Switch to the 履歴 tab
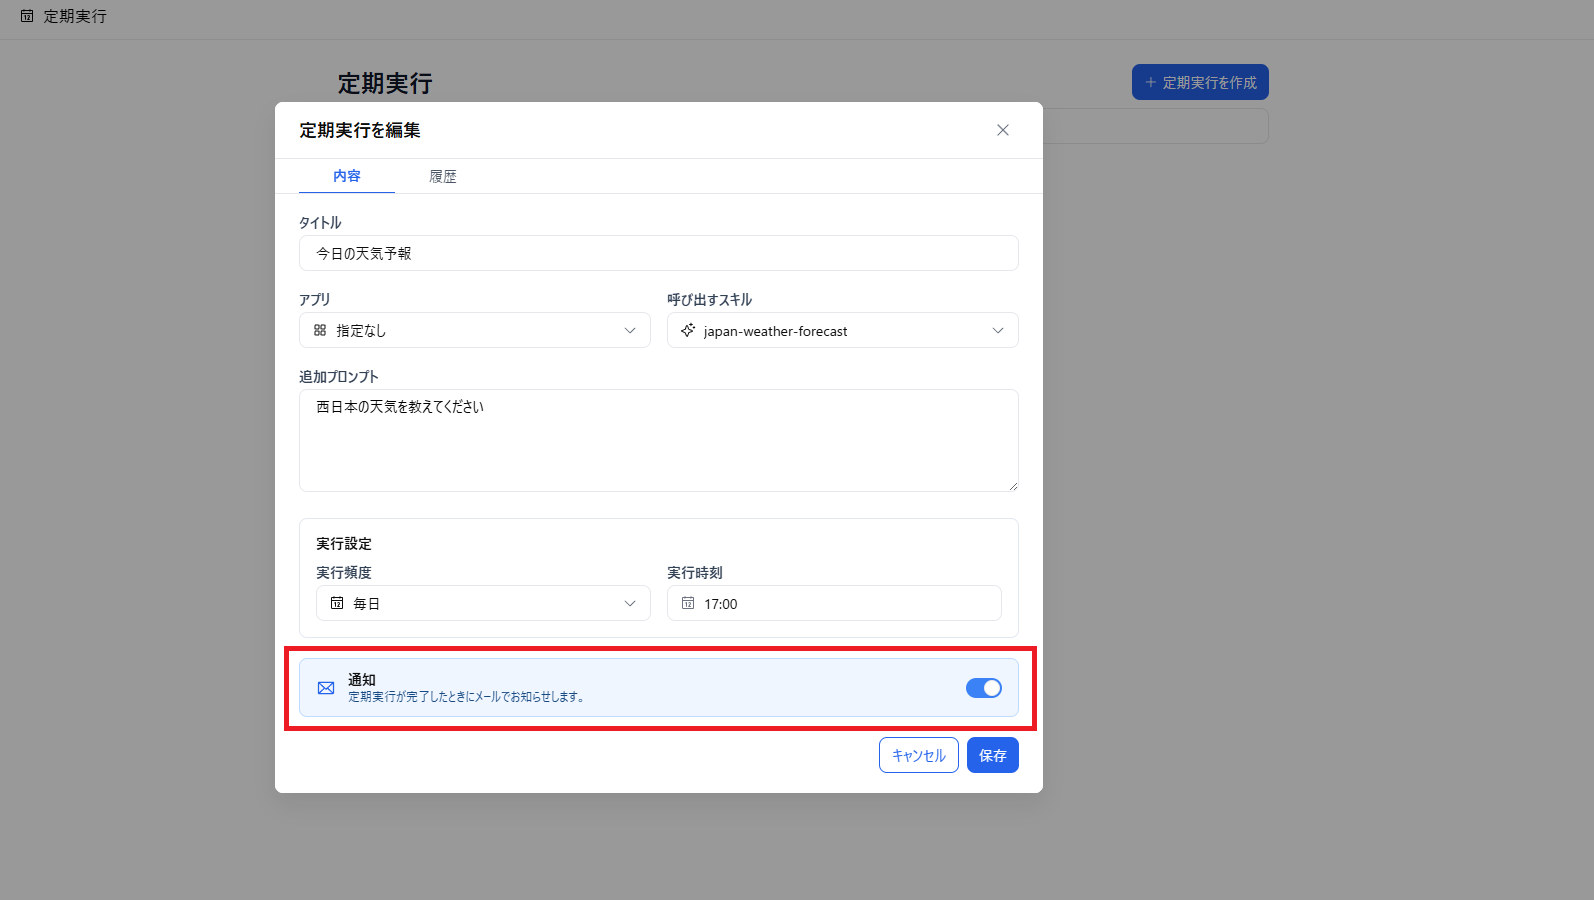This screenshot has width=1594, height=900. coord(443,176)
